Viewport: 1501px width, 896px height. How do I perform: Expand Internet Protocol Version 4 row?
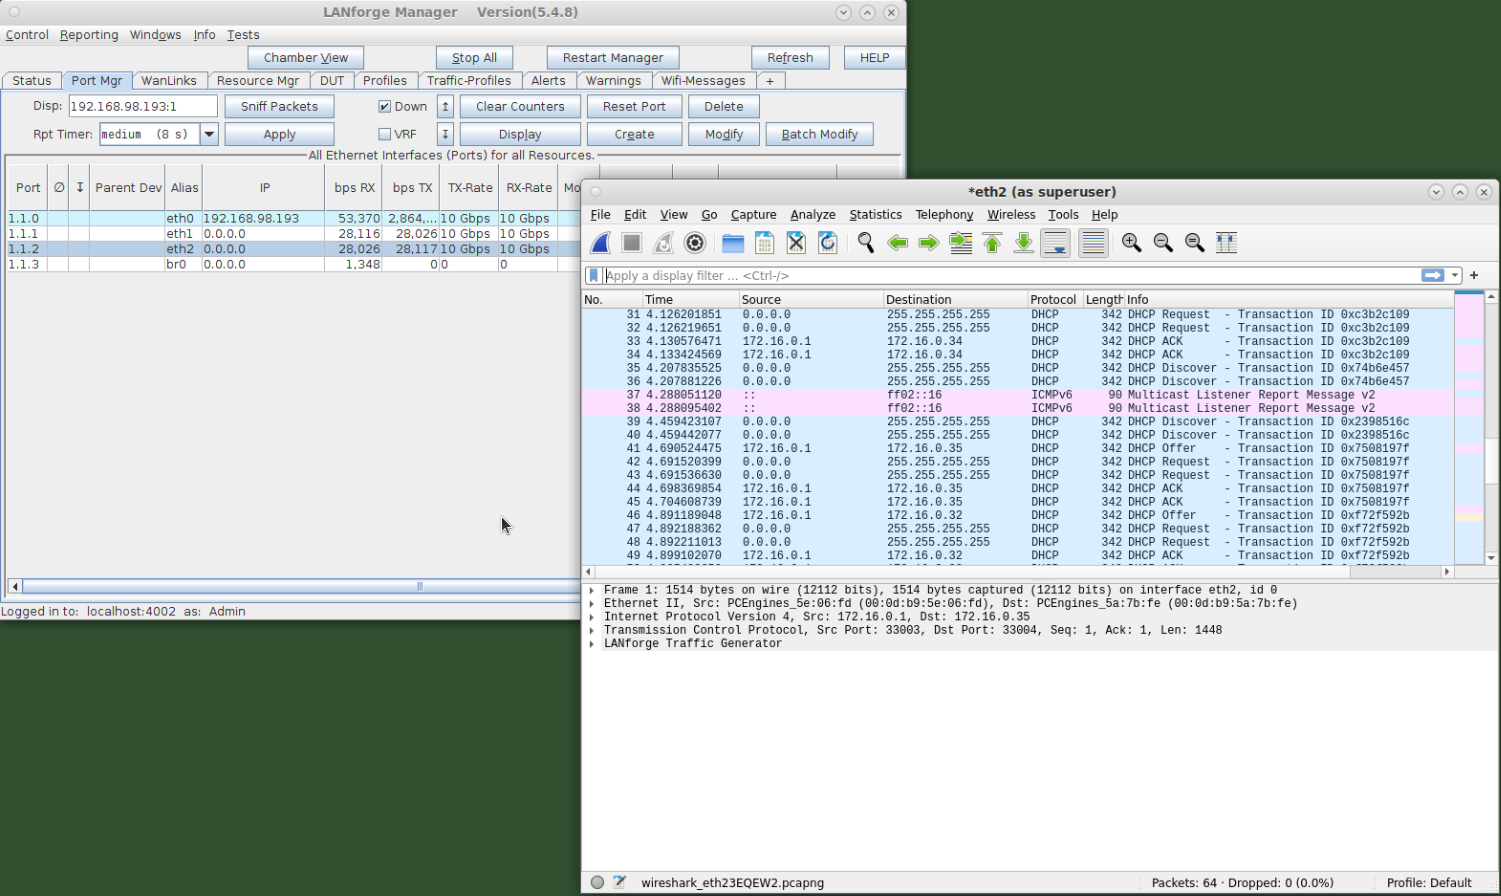pyautogui.click(x=592, y=617)
